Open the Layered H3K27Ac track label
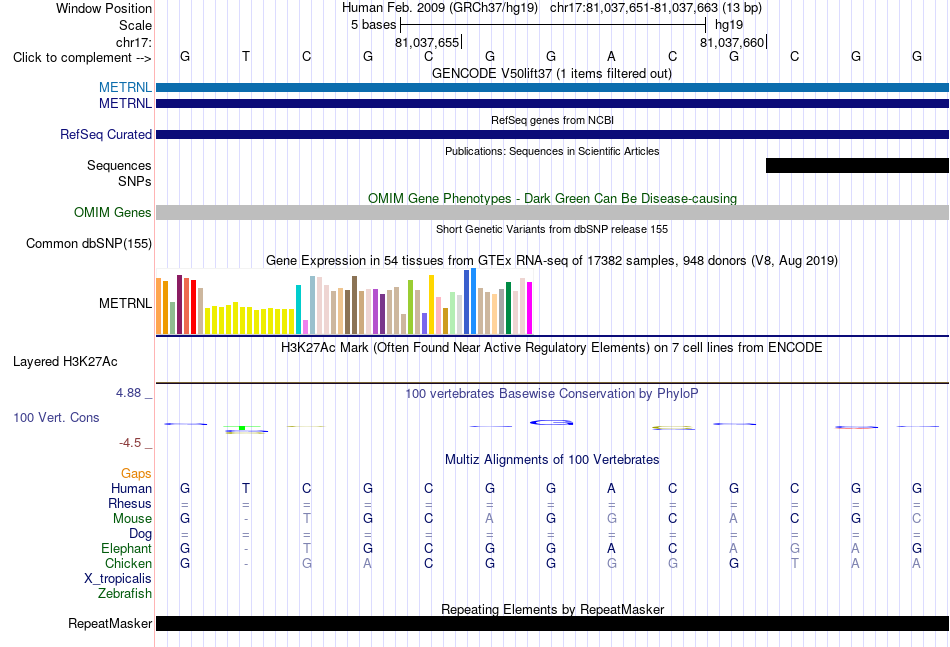Image resolution: width=950 pixels, height=647 pixels. pos(65,362)
